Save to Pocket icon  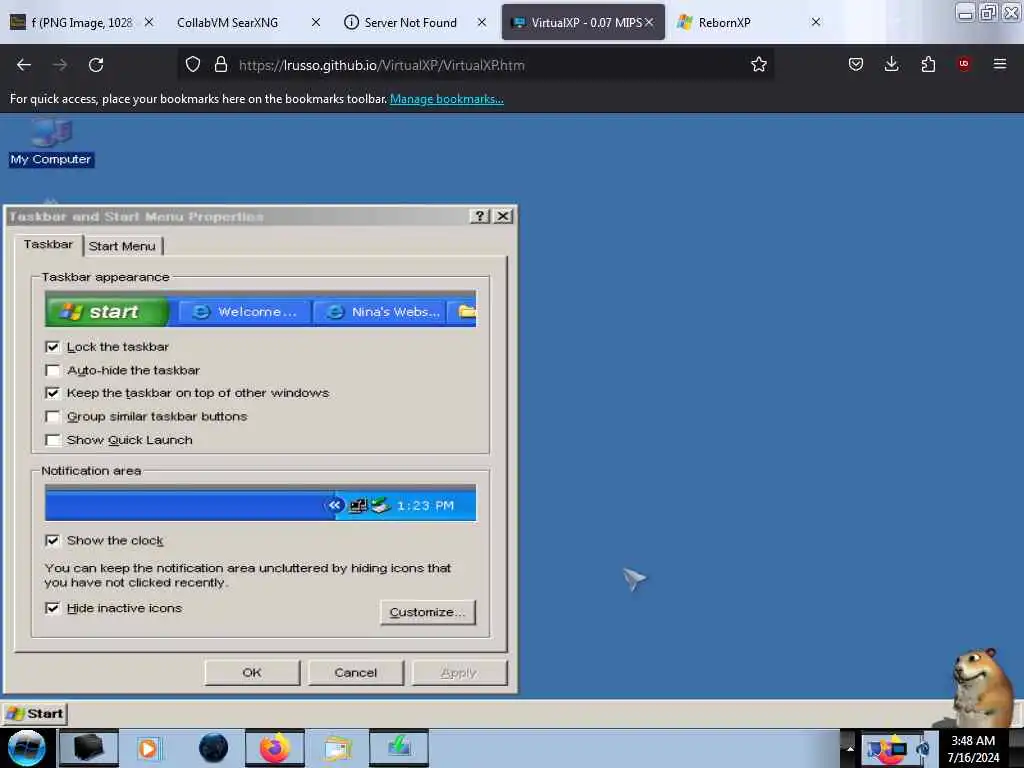coord(856,65)
